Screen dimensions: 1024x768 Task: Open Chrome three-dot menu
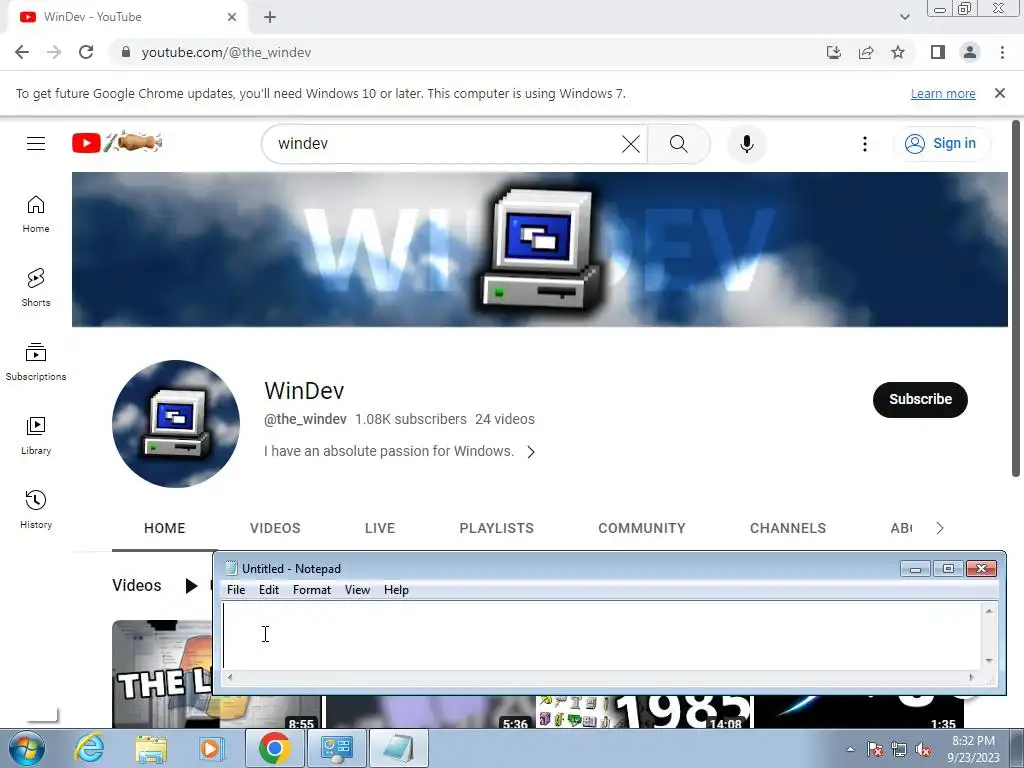click(1002, 52)
